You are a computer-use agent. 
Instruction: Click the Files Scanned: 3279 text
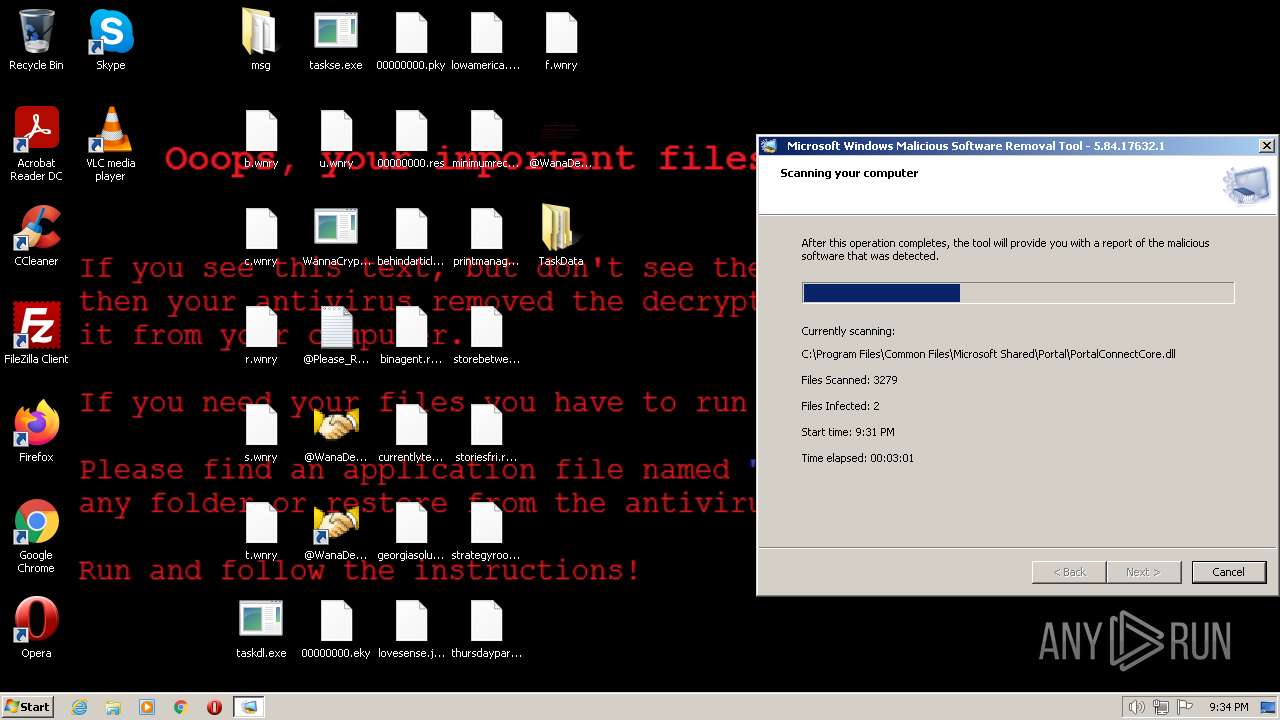pos(849,380)
